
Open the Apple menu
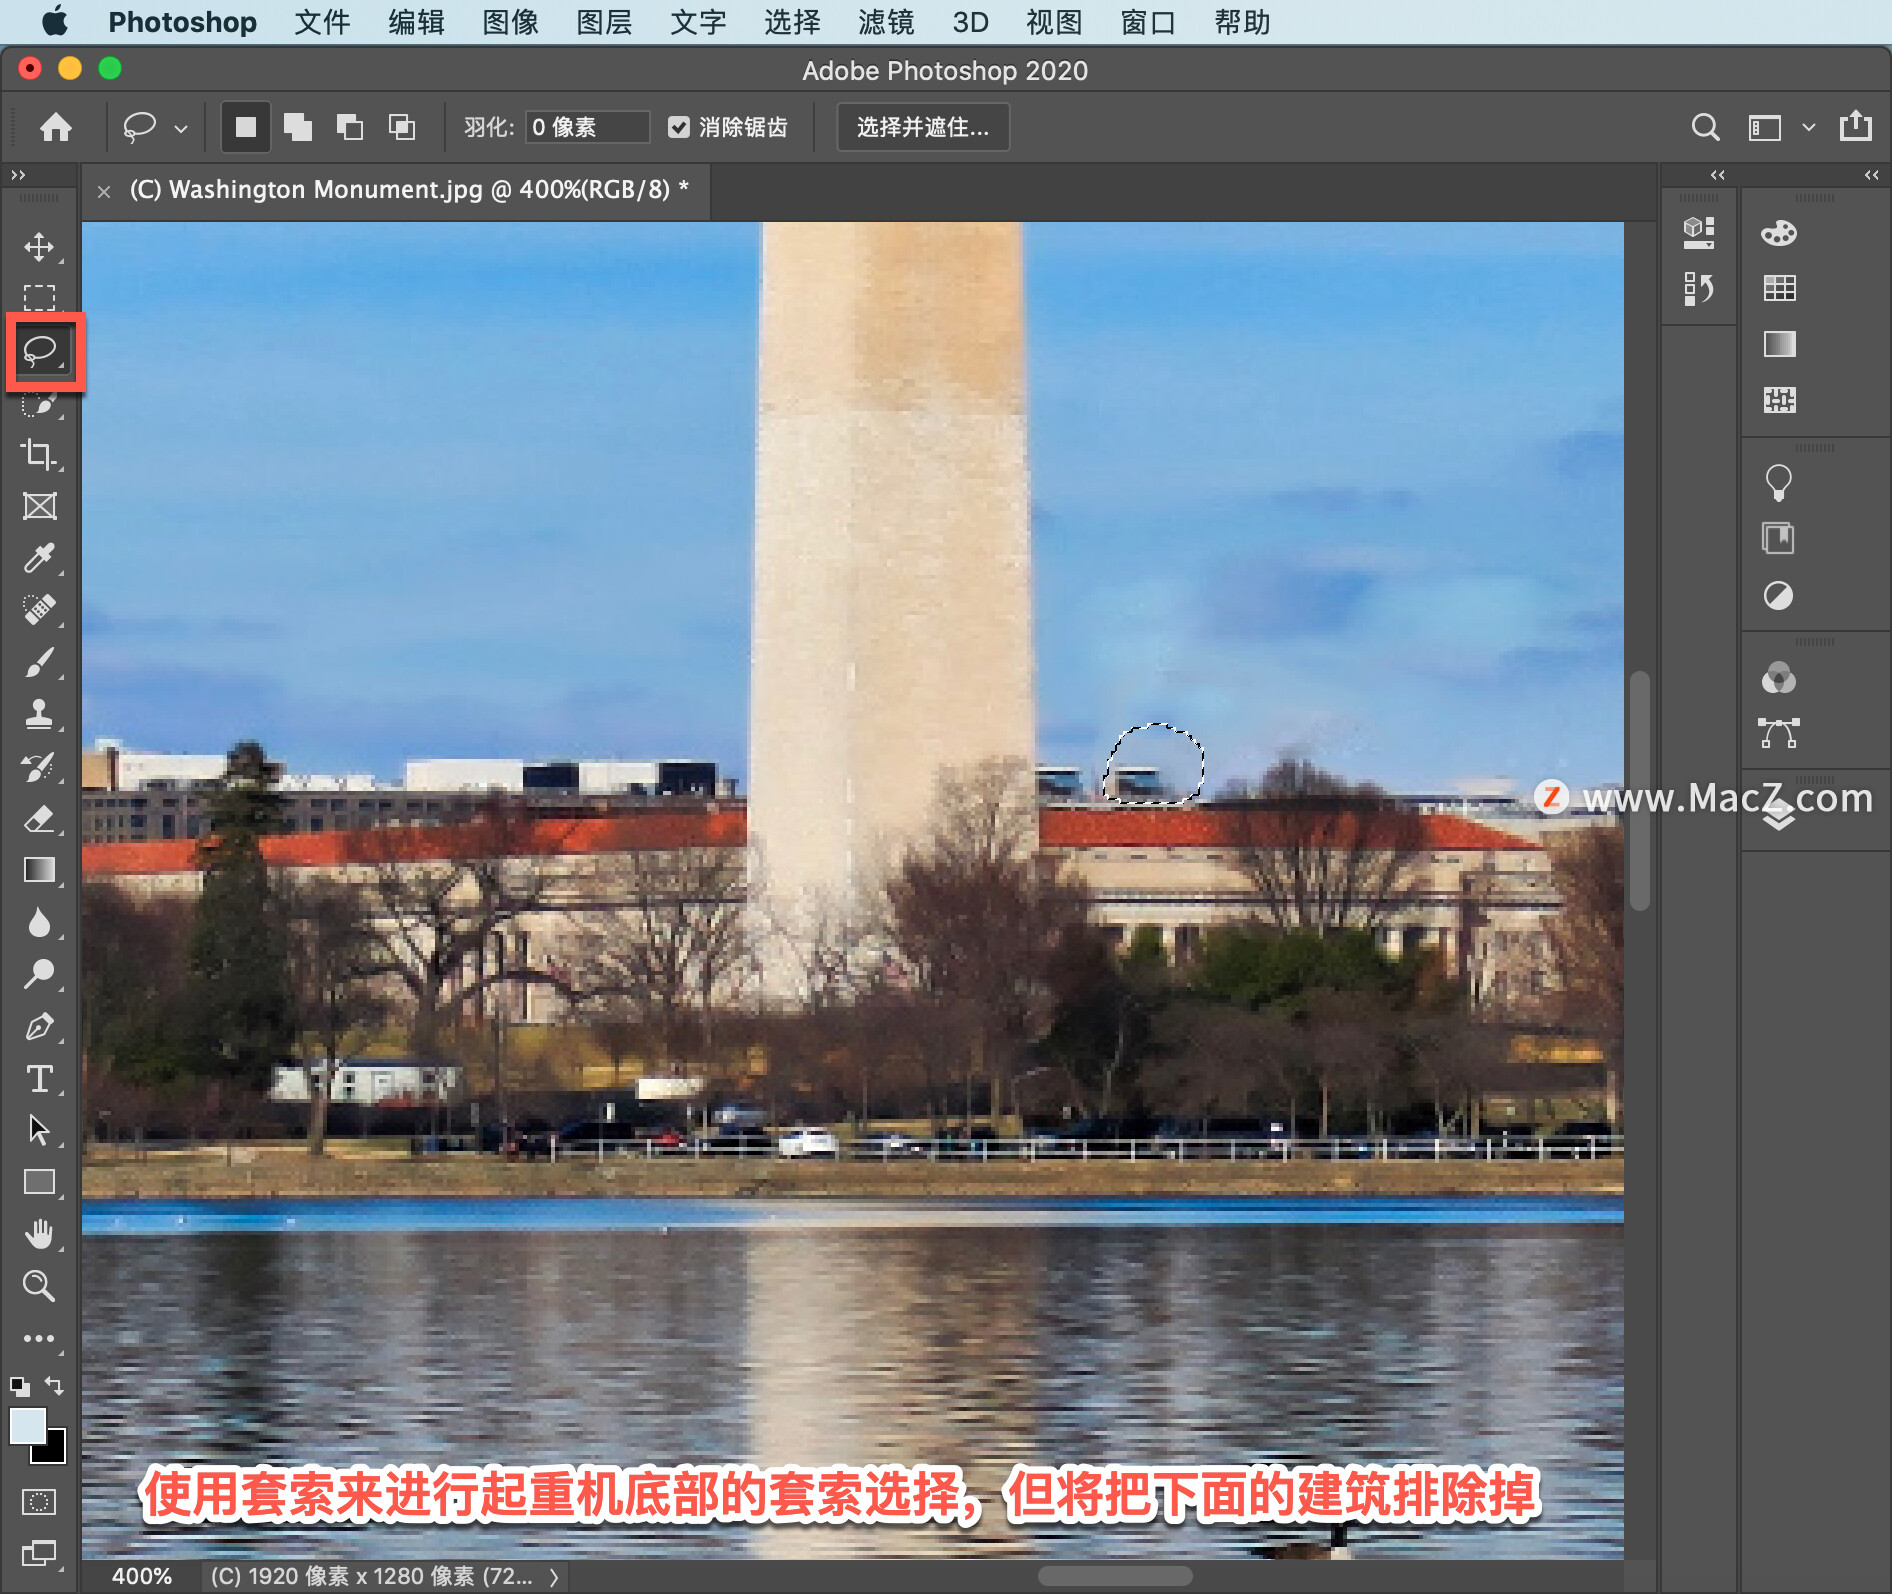click(55, 21)
